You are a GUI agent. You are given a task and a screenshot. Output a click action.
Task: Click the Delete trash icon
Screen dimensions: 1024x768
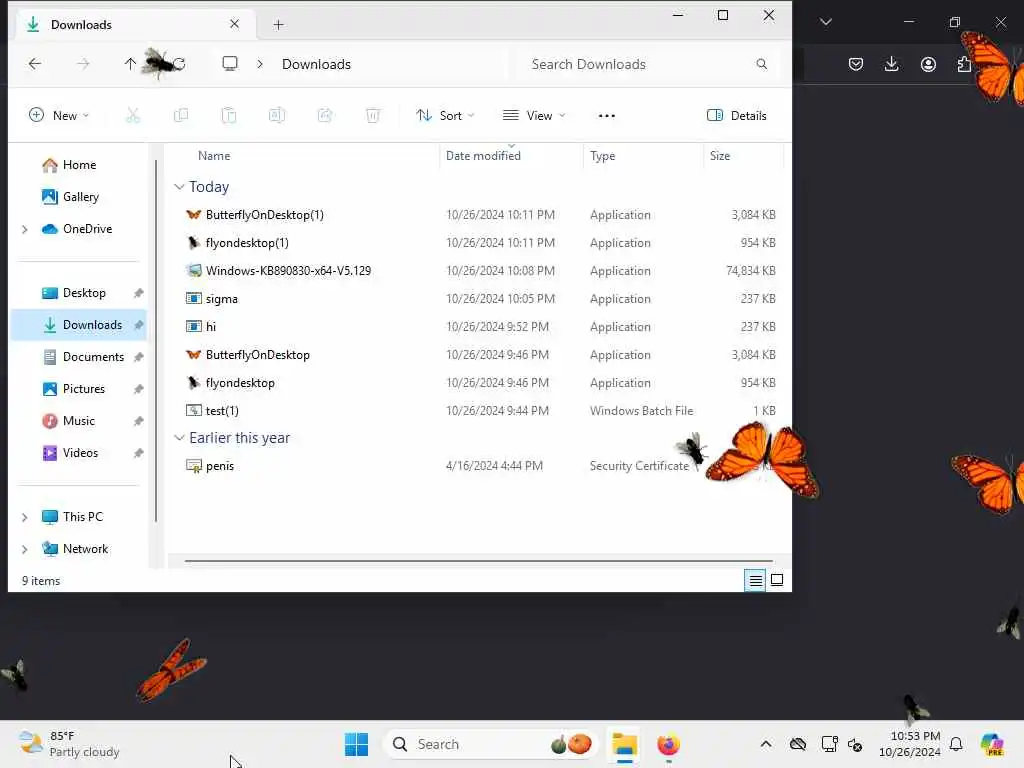coord(373,116)
